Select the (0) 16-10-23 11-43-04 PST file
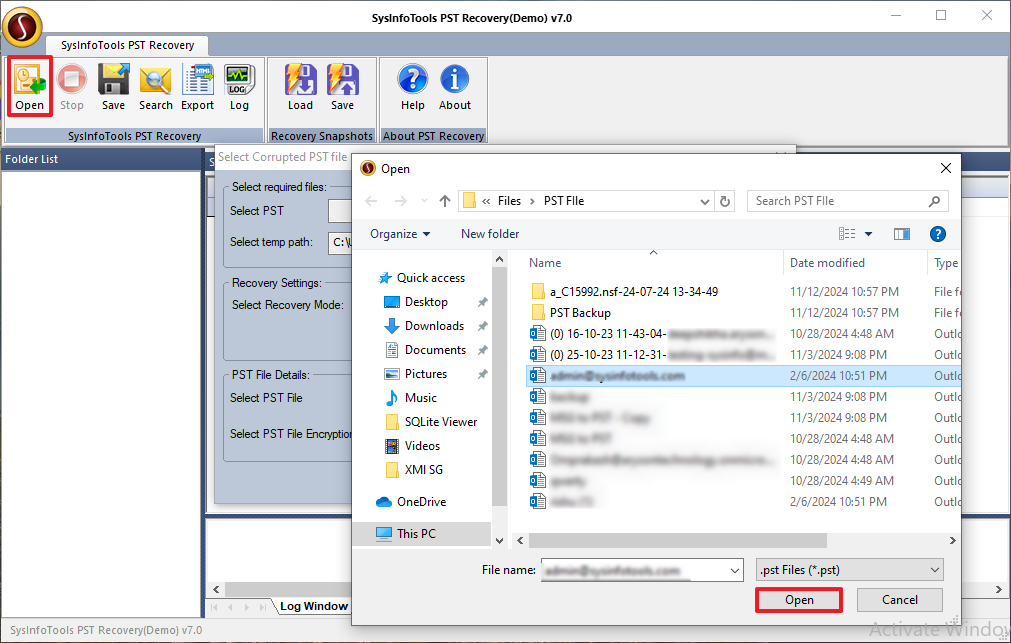The image size is (1011, 643). tap(653, 334)
